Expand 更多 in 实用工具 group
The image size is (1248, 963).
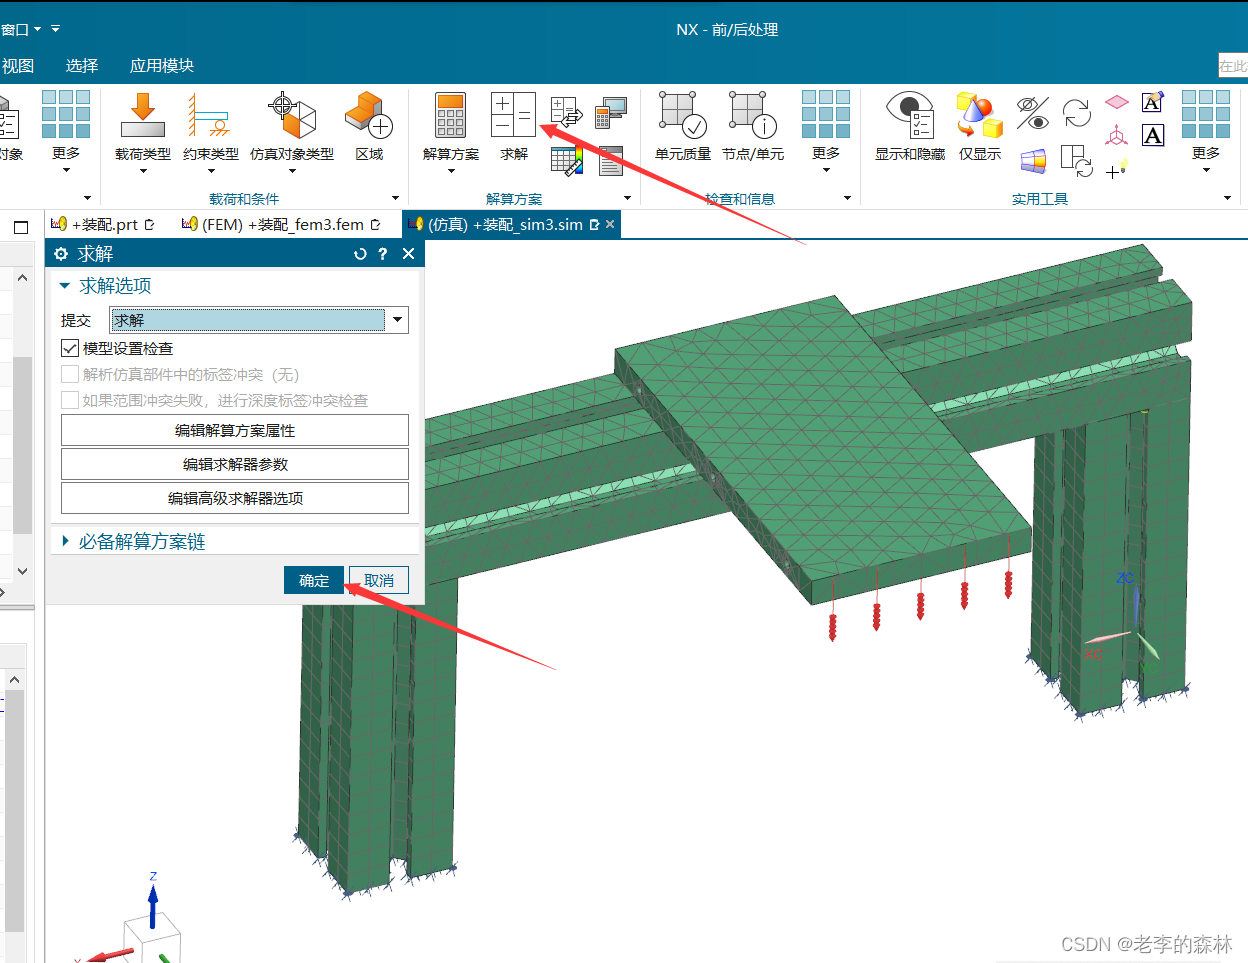(1206, 132)
